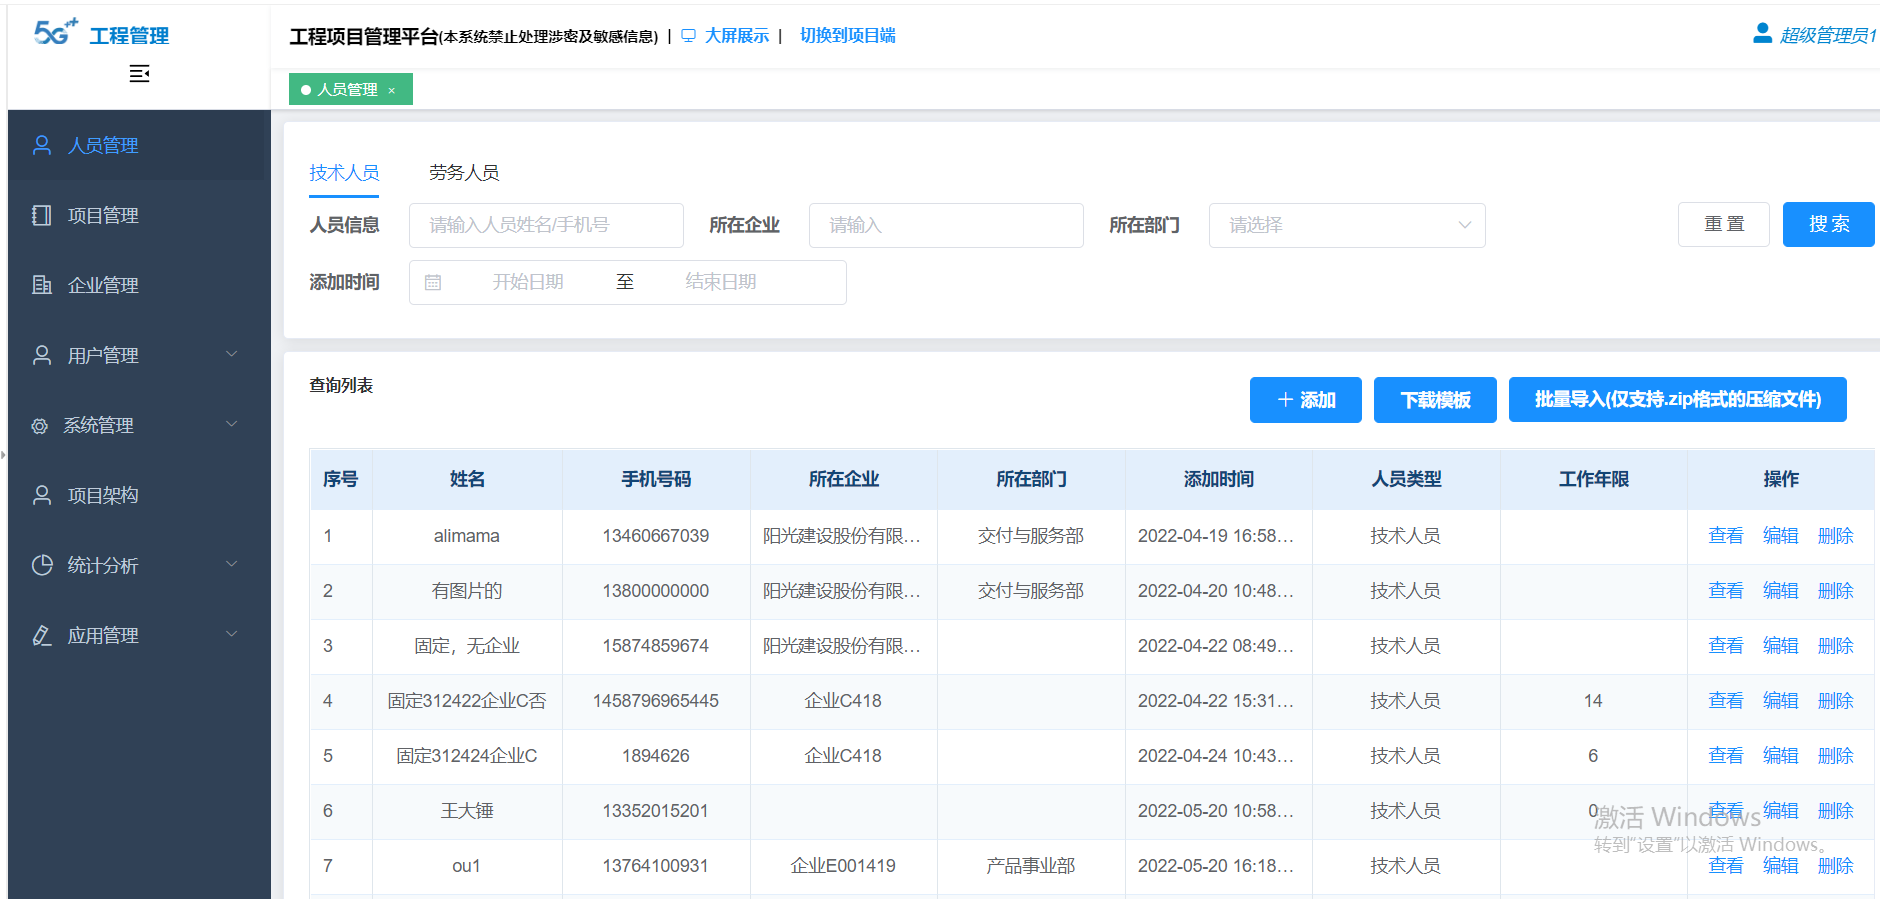Screen dimensions: 1880x899
Task: Collapse sidebar using the hamburger menu icon
Action: [139, 74]
